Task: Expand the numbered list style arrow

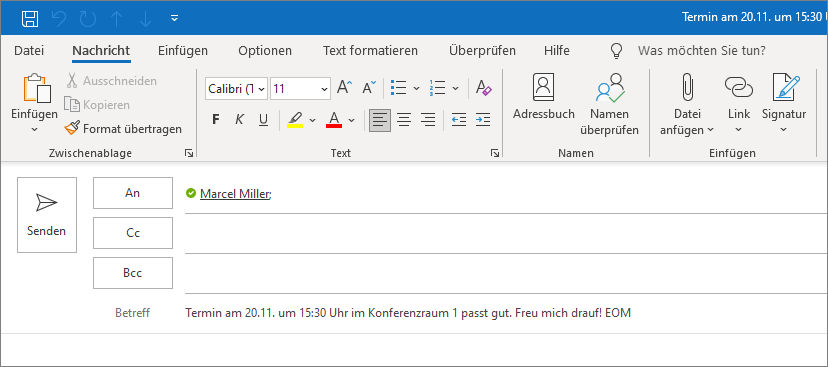Action: click(x=456, y=88)
